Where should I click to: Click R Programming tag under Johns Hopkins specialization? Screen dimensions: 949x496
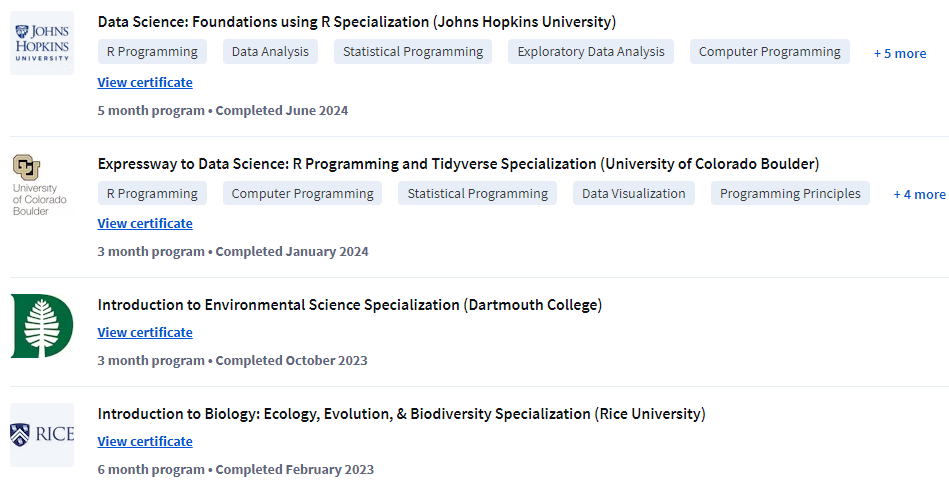point(152,52)
